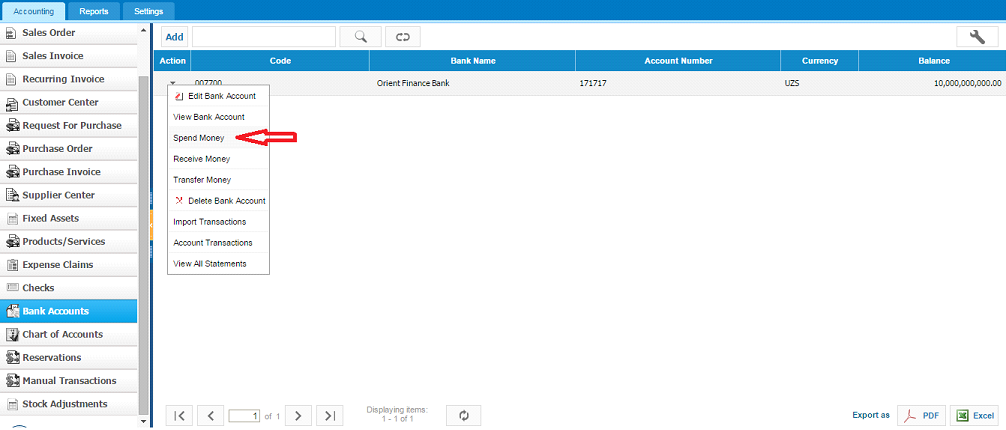Click the Chart of Accounts icon
The height and width of the screenshot is (430, 1006).
[11, 334]
